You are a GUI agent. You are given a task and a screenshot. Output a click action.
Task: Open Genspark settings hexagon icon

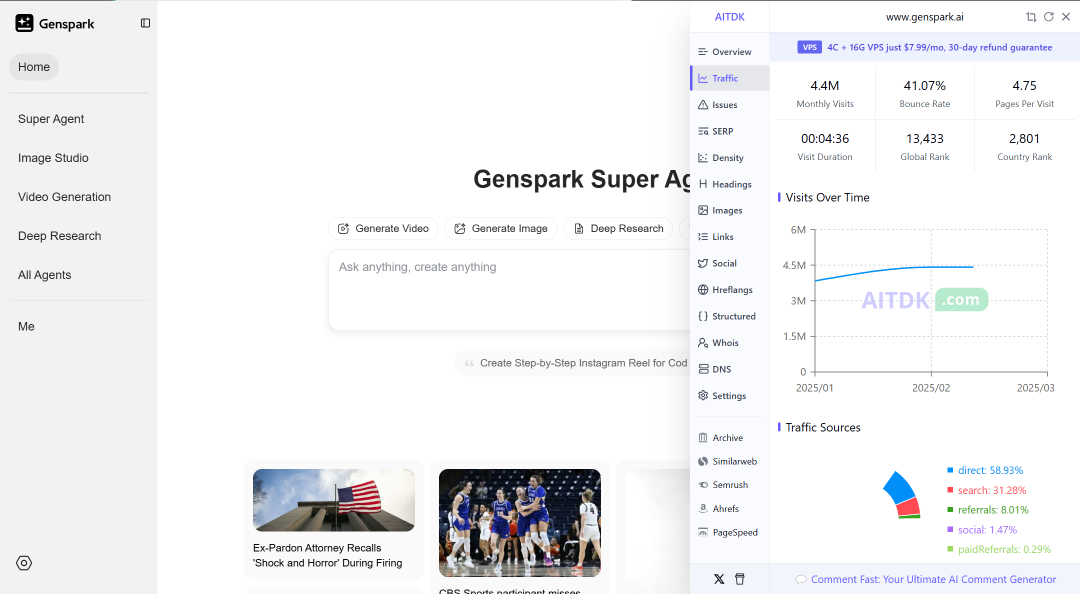(x=24, y=563)
